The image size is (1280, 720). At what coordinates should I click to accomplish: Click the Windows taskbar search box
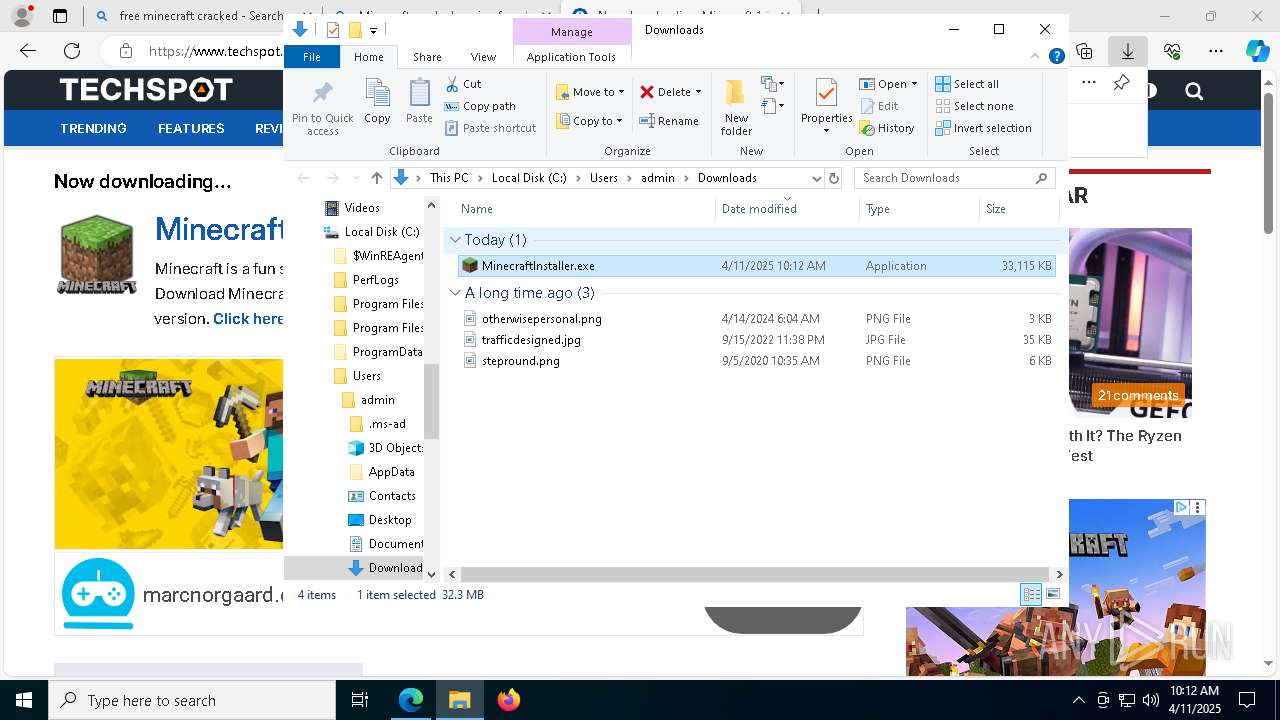[192, 700]
